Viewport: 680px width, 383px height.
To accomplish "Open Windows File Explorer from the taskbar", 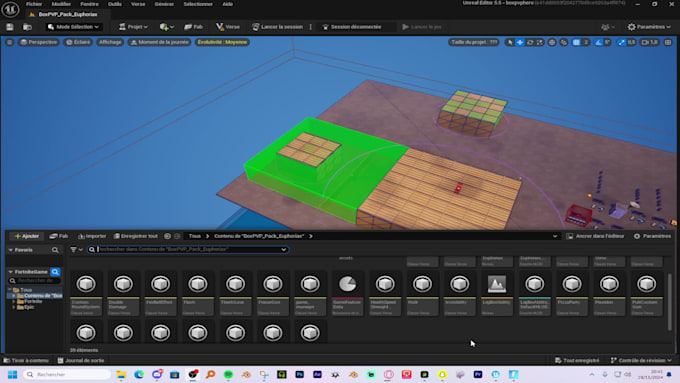I will click(121, 374).
